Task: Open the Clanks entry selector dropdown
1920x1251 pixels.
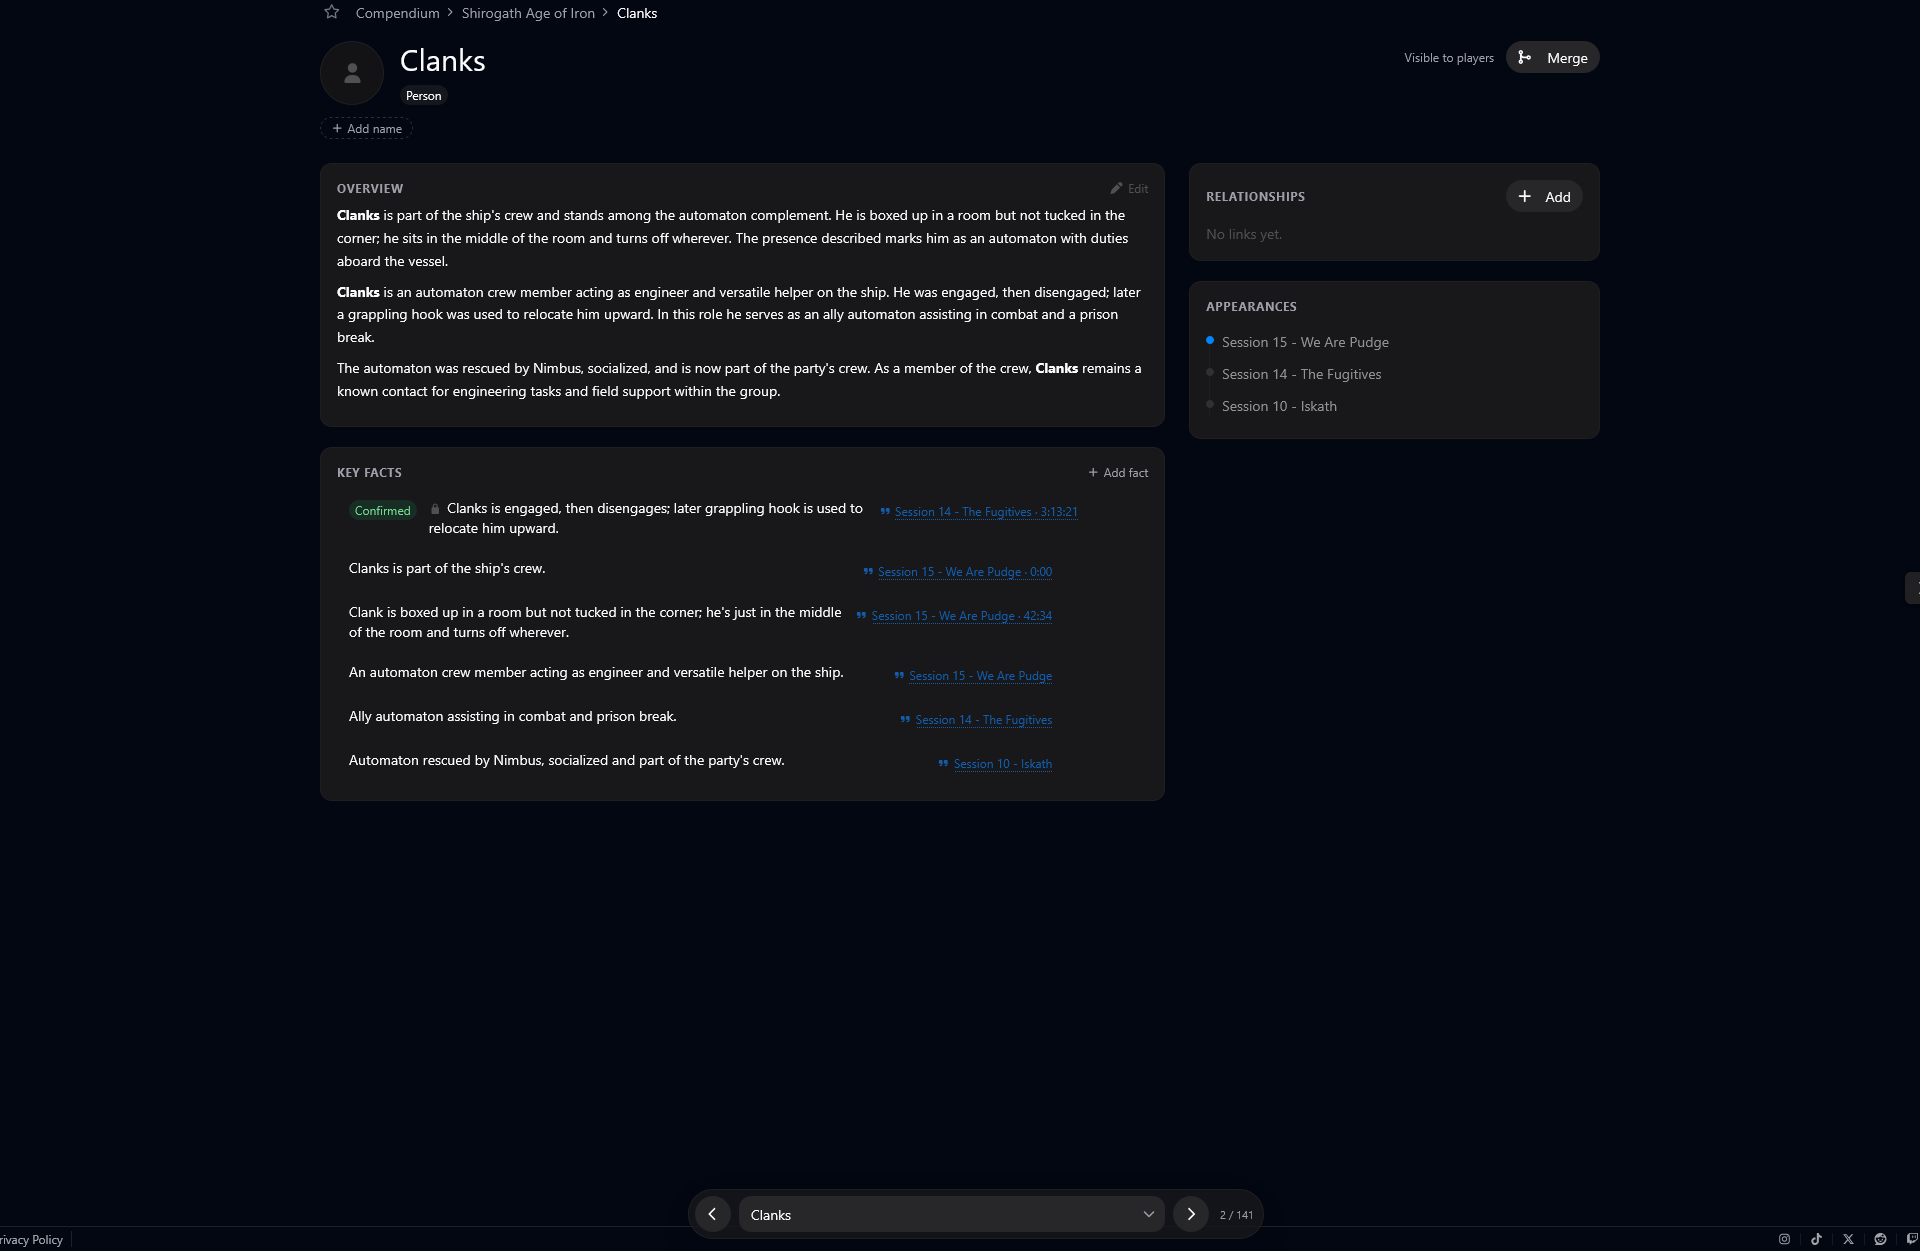Action: (x=951, y=1214)
